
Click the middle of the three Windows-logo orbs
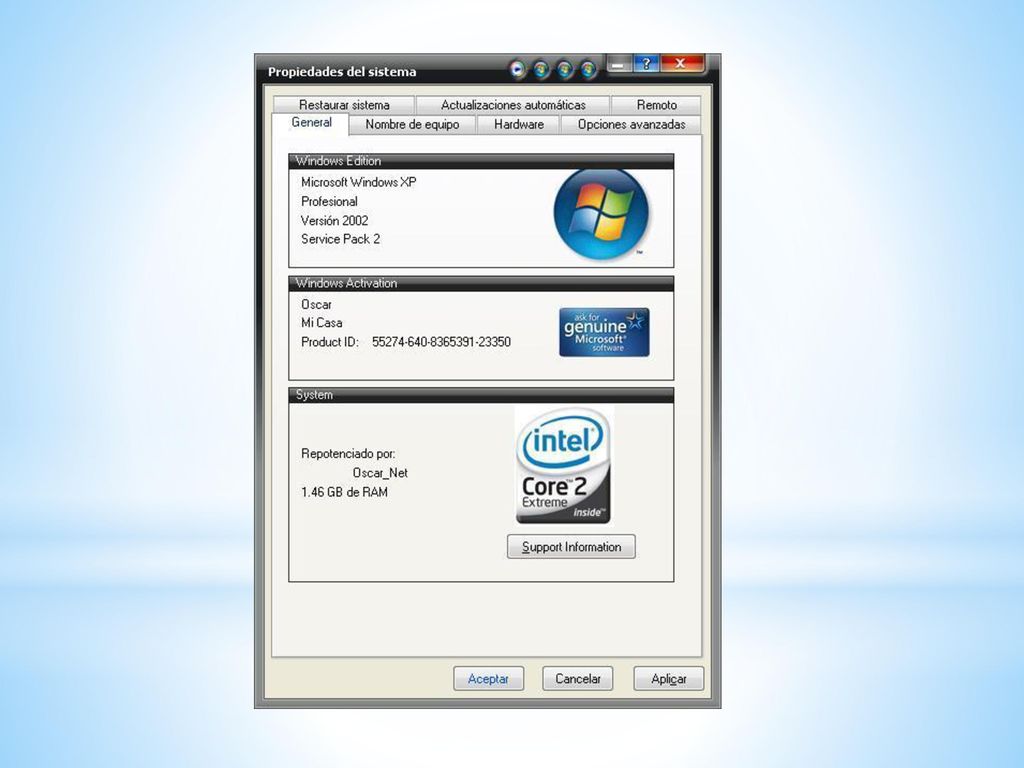565,69
